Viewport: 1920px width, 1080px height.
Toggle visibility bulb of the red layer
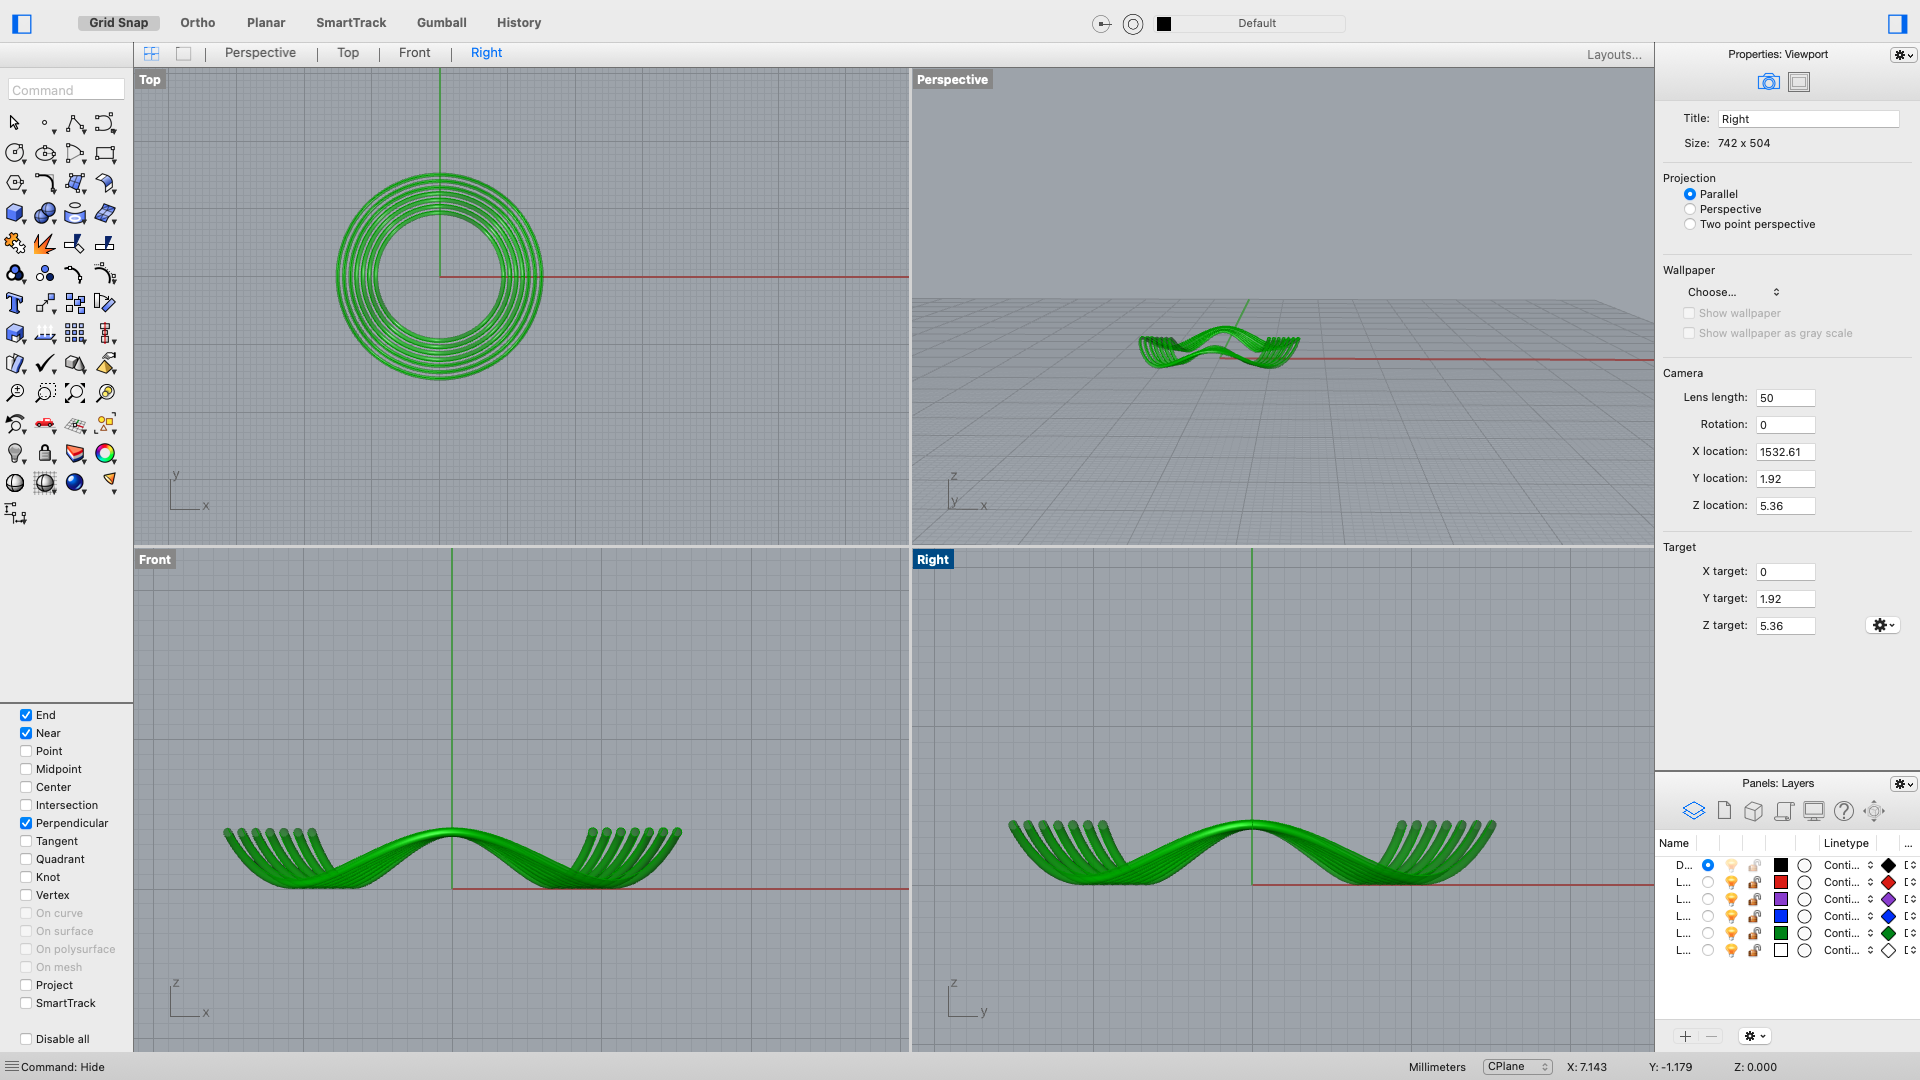[1731, 882]
